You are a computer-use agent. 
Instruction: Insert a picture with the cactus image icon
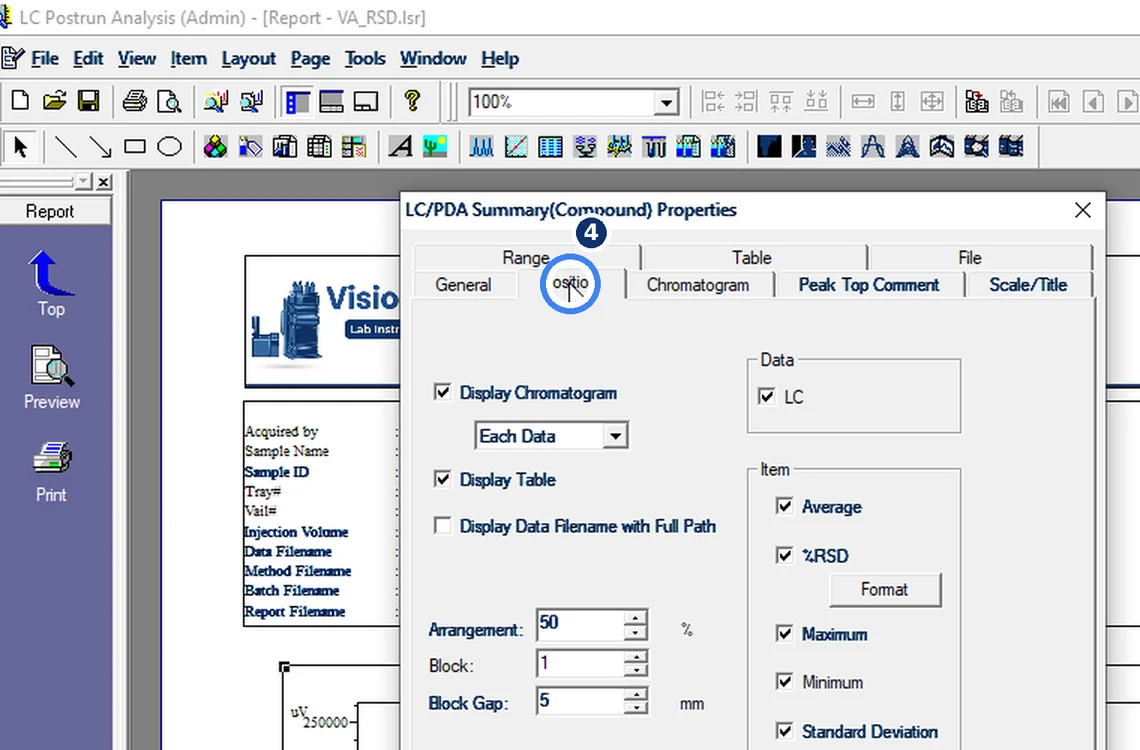point(435,146)
